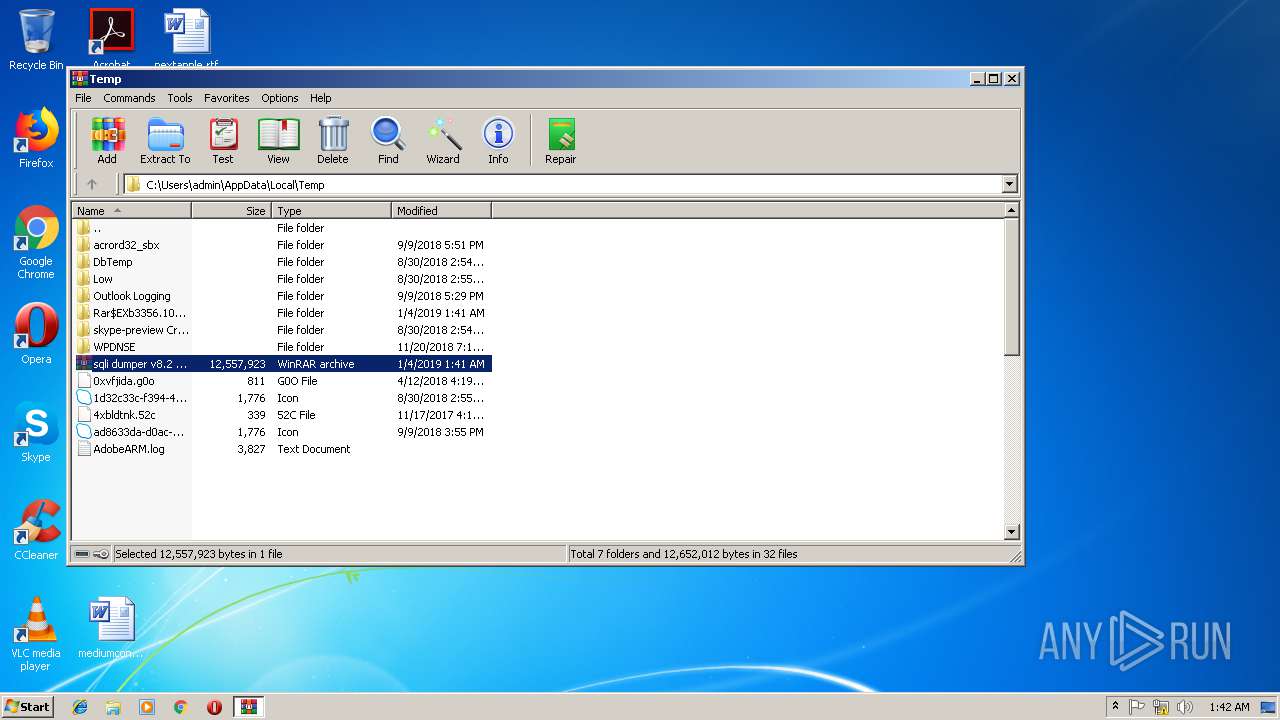Launch CCleaner desktop shortcut

point(36,530)
